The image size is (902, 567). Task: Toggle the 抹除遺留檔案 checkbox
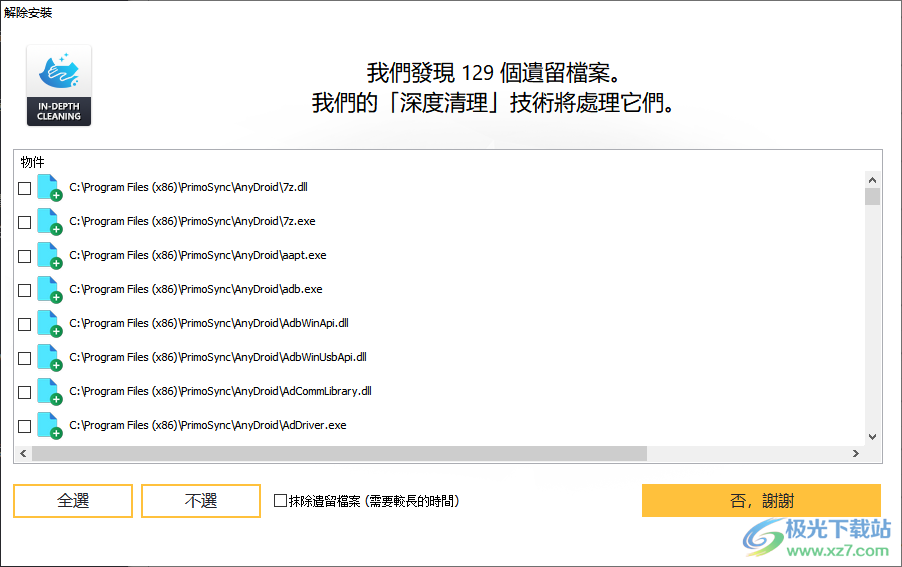point(280,501)
